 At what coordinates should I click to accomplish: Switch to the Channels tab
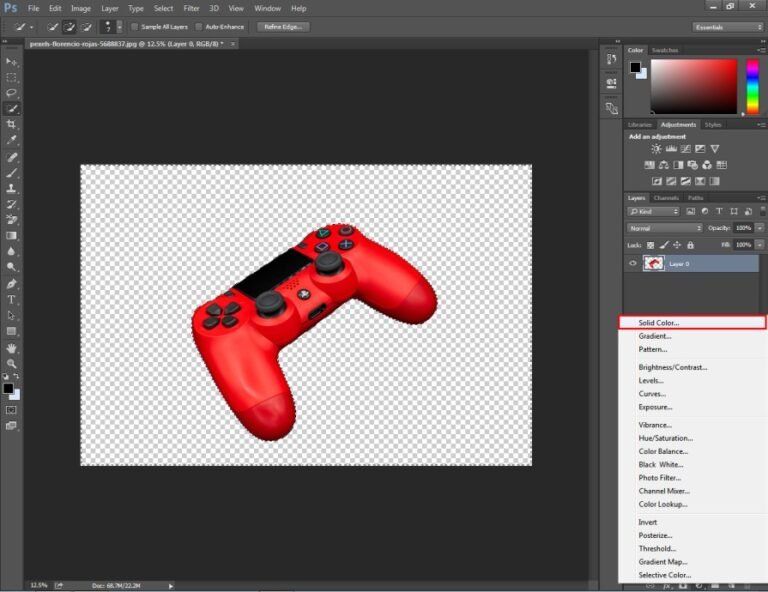(x=666, y=198)
